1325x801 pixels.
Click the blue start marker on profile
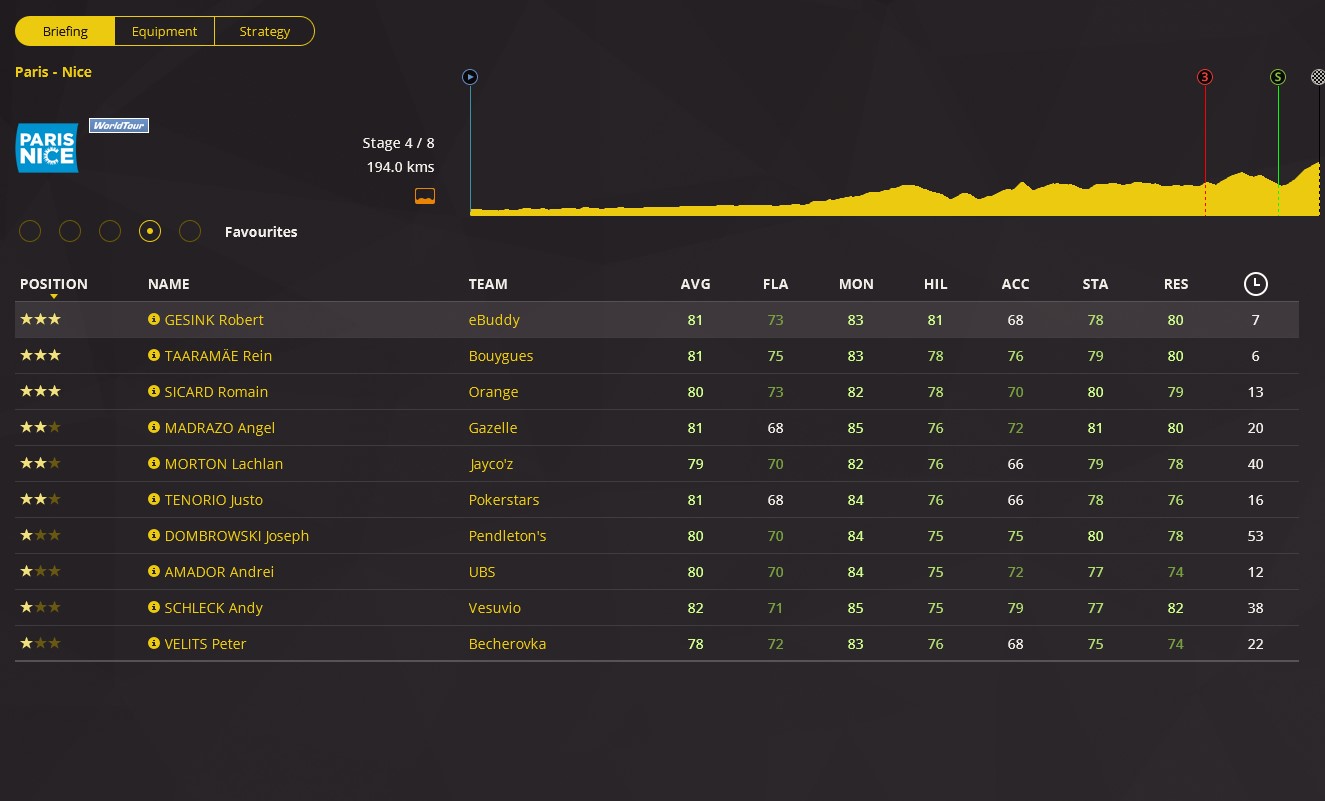(x=470, y=77)
